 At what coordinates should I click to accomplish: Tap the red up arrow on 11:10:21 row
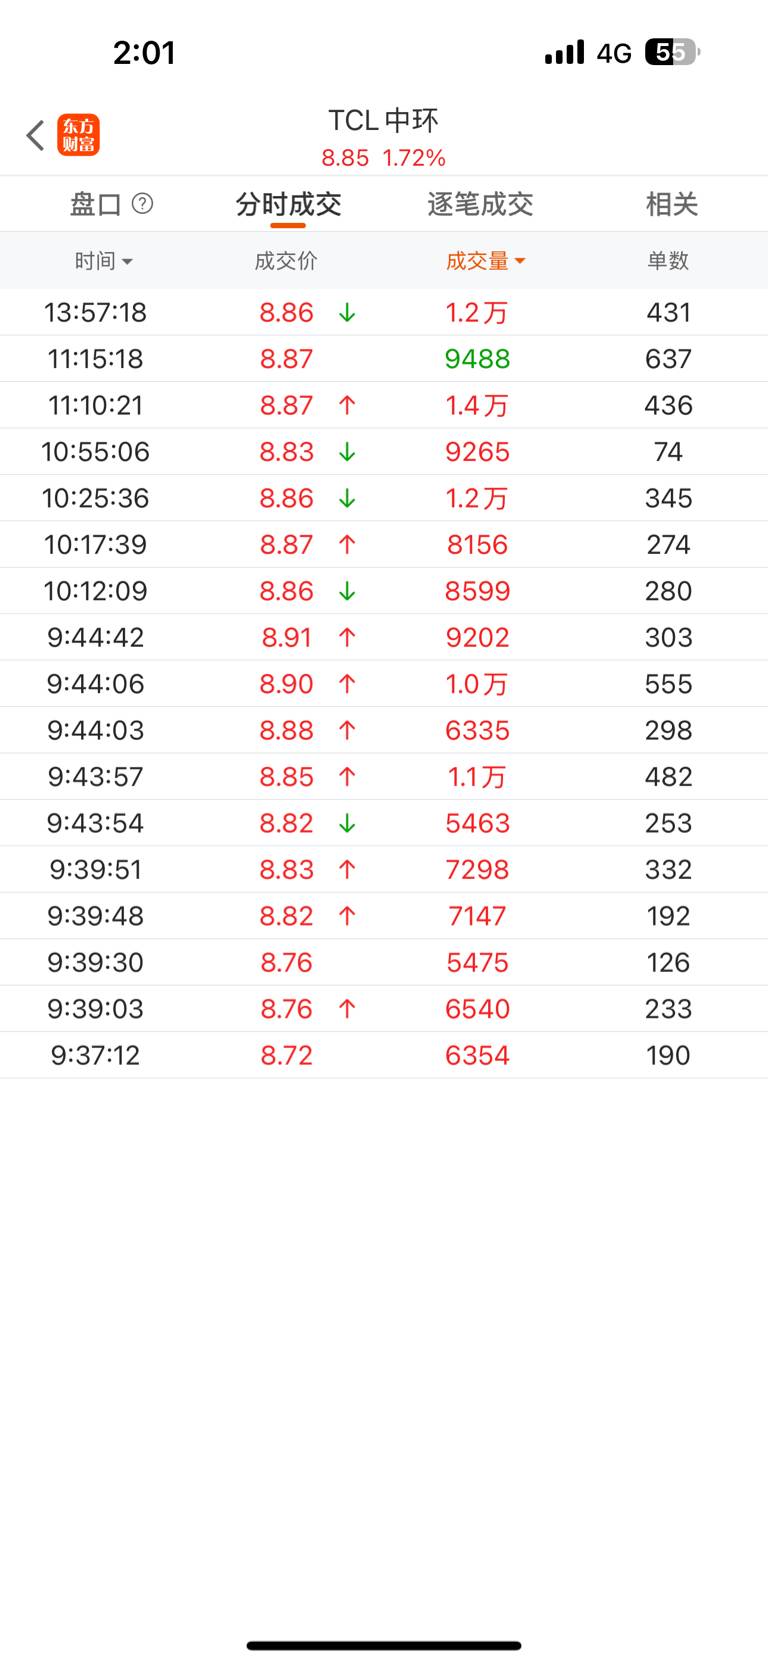347,406
